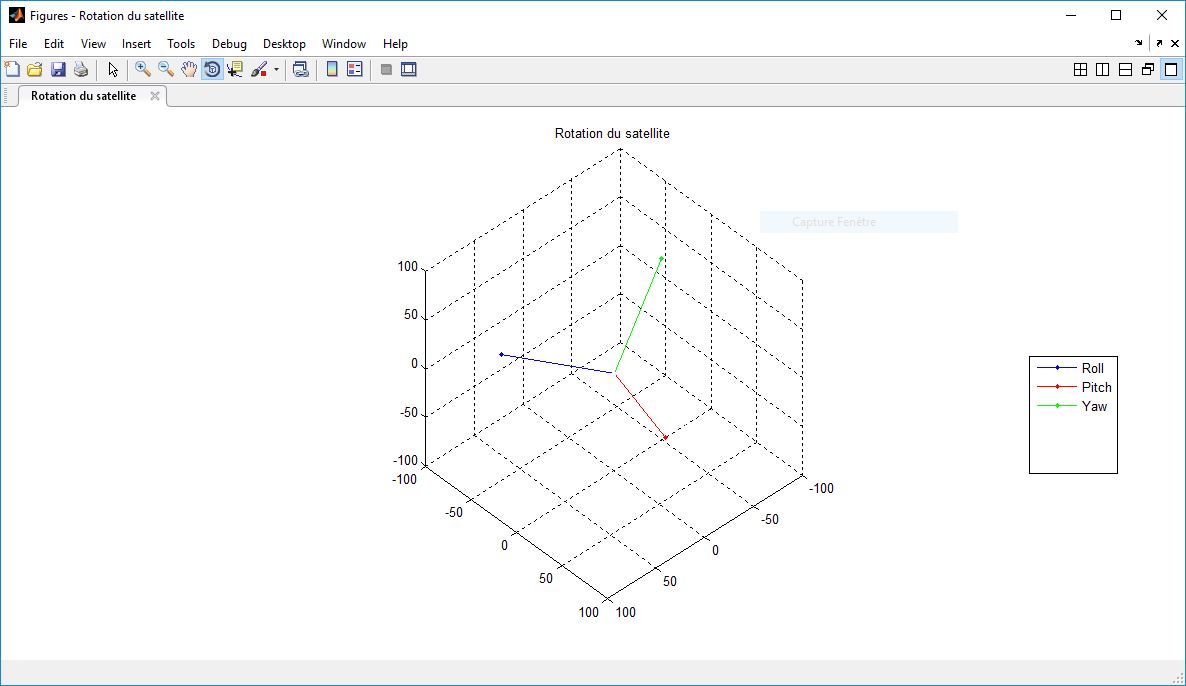Activate the Zoom In magnifier tool
This screenshot has width=1186, height=686.
point(142,70)
